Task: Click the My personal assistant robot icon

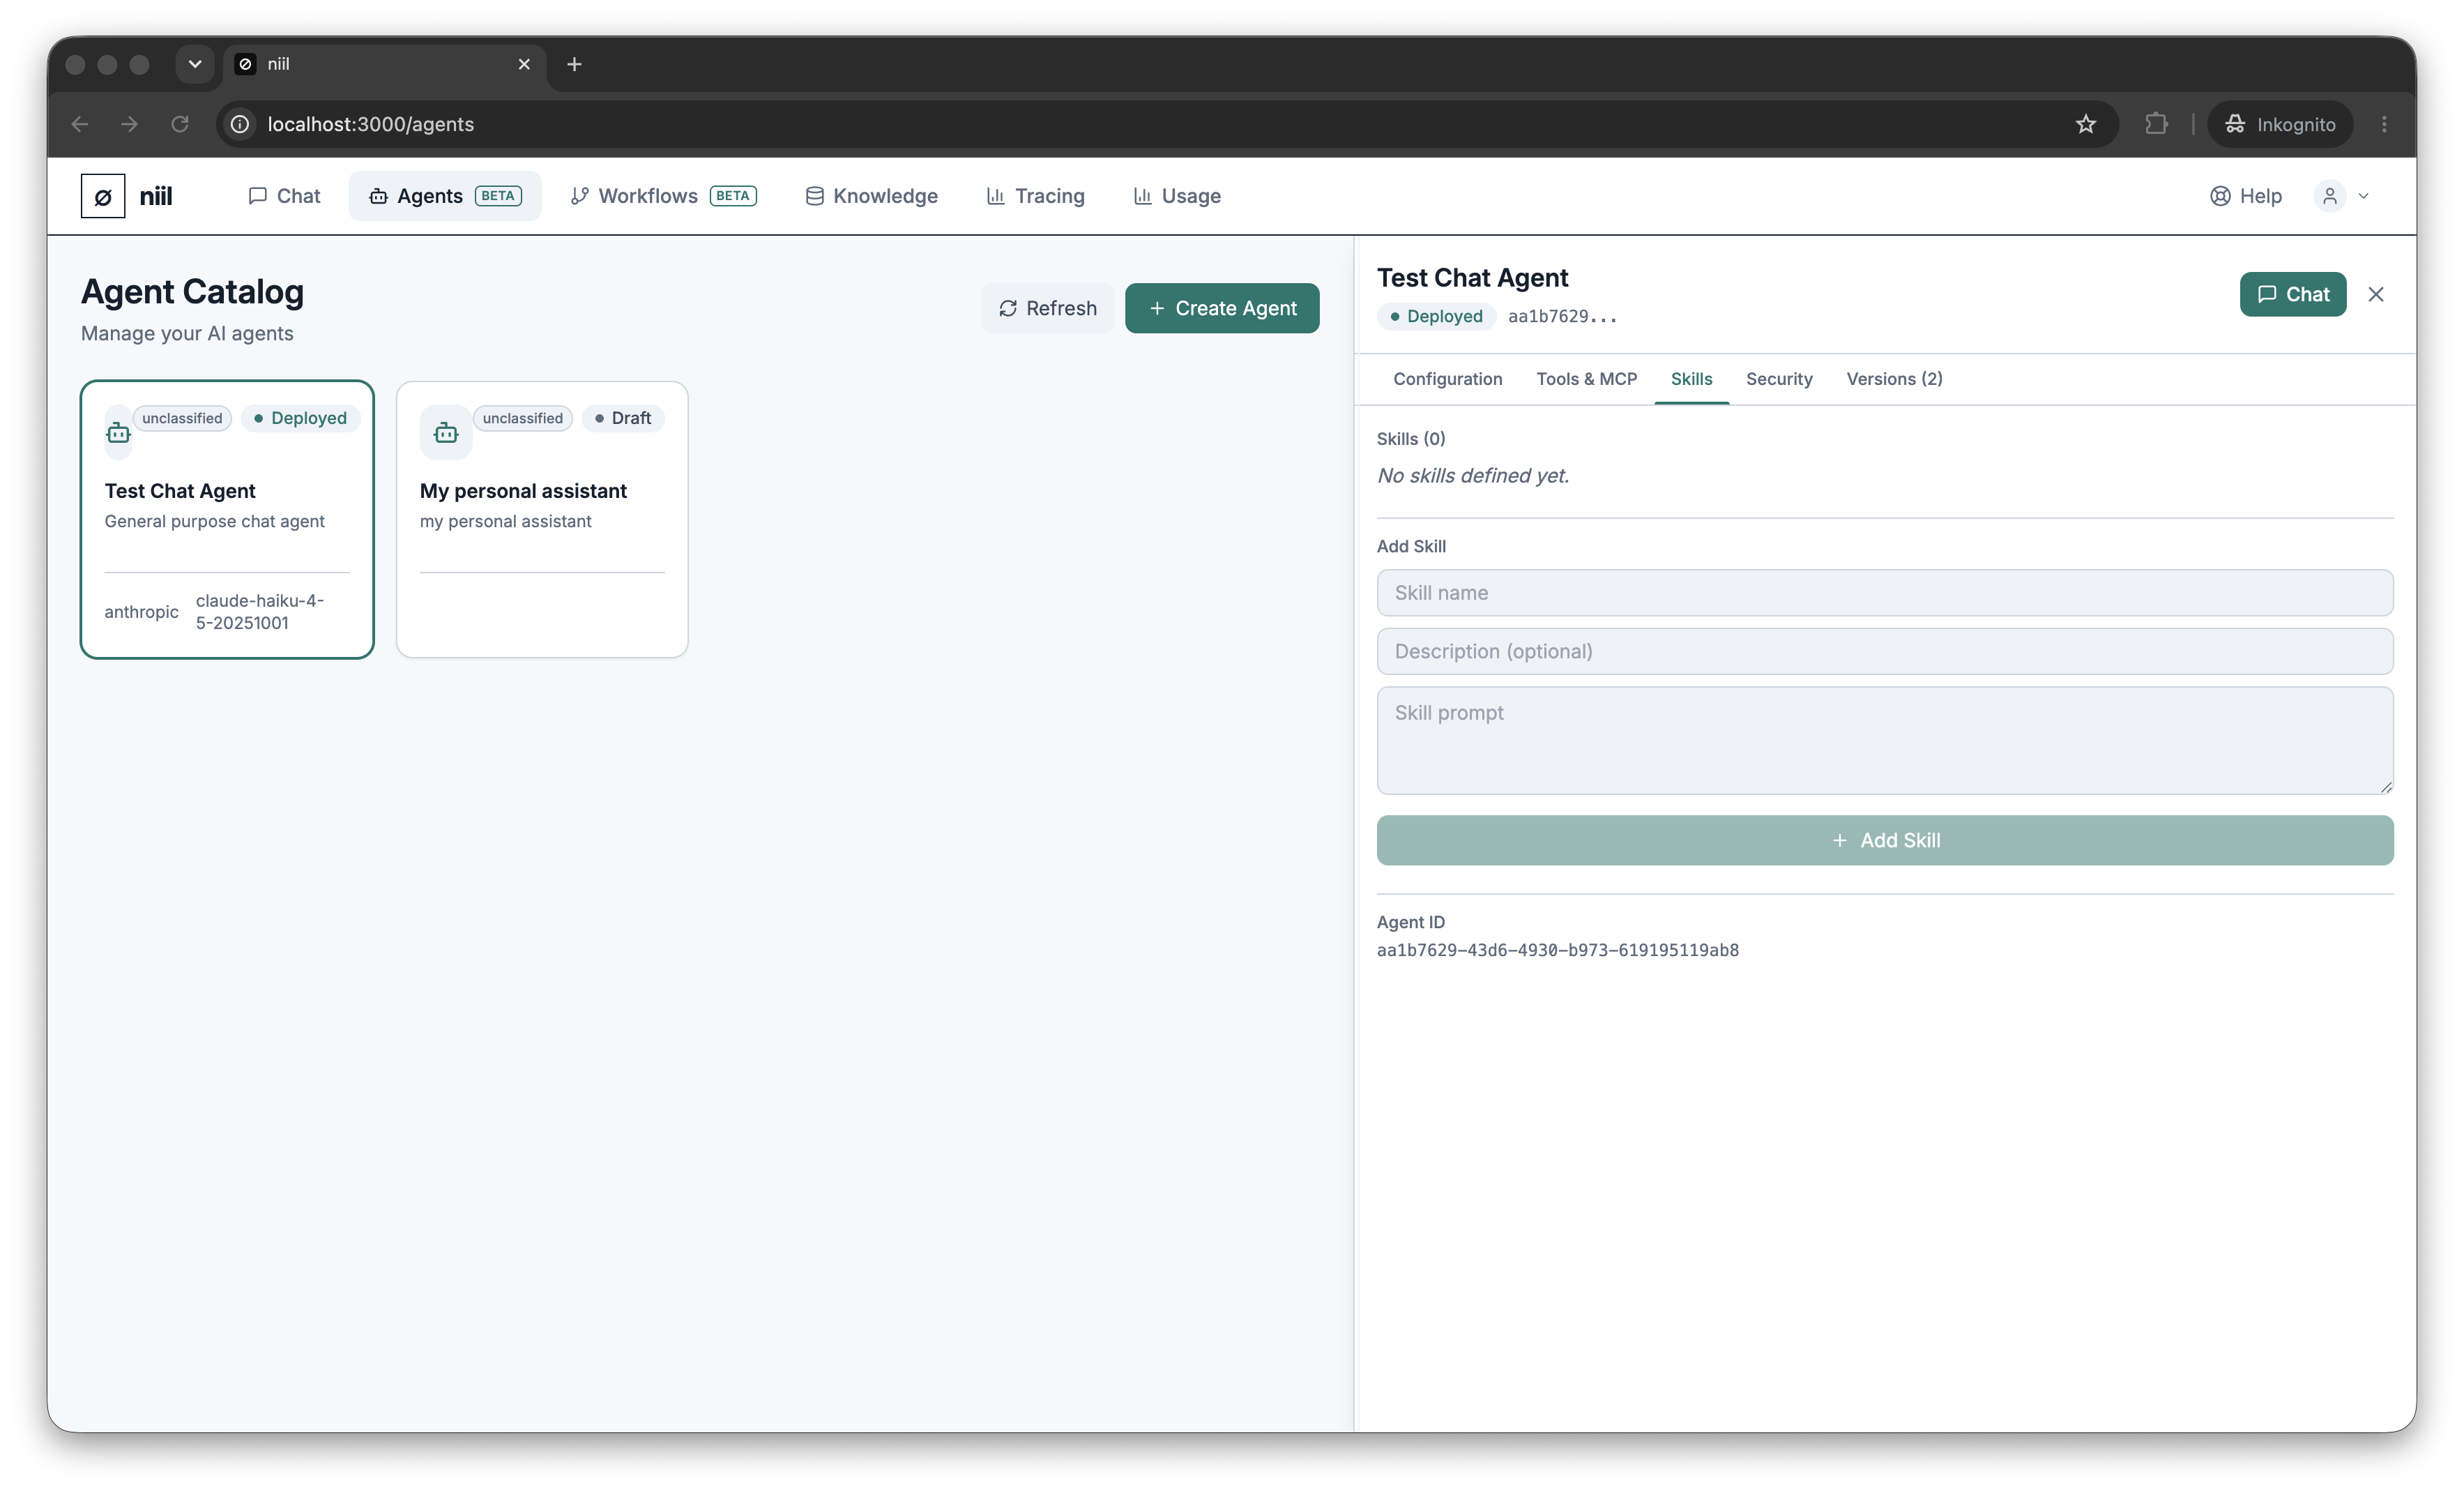Action: 446,433
